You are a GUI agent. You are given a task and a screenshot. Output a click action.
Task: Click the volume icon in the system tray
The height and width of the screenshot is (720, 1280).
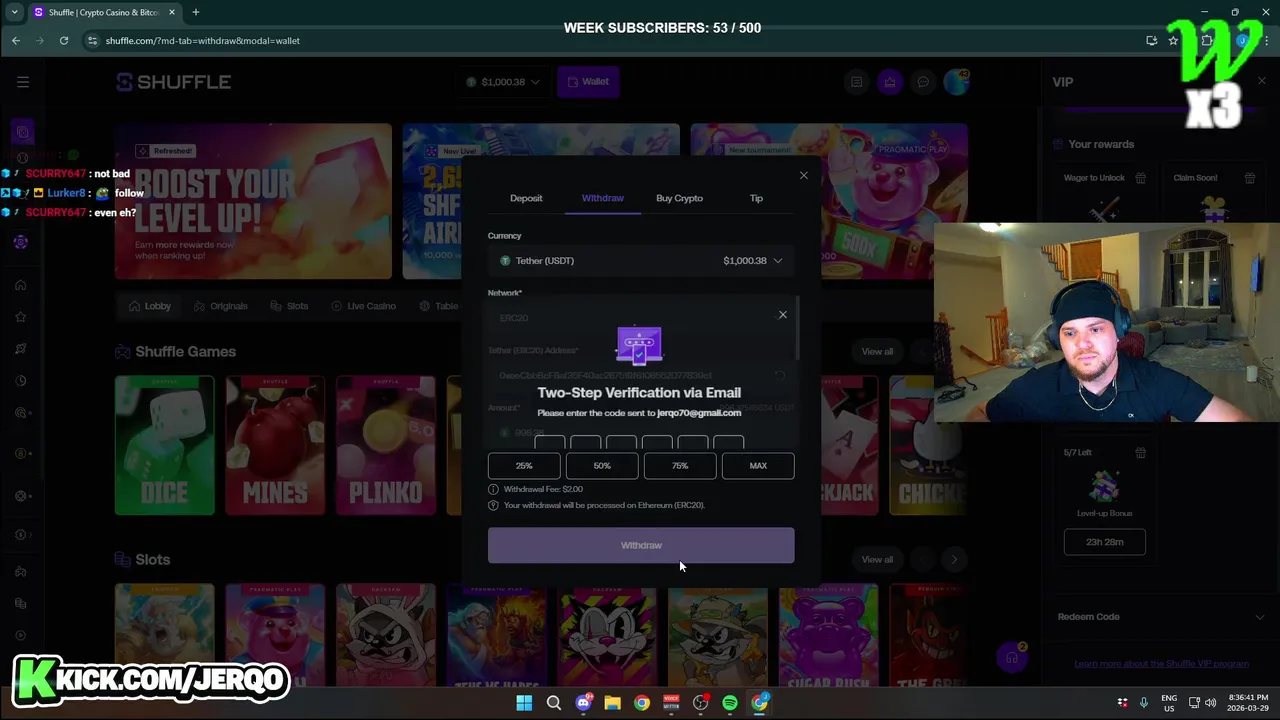coord(1210,703)
